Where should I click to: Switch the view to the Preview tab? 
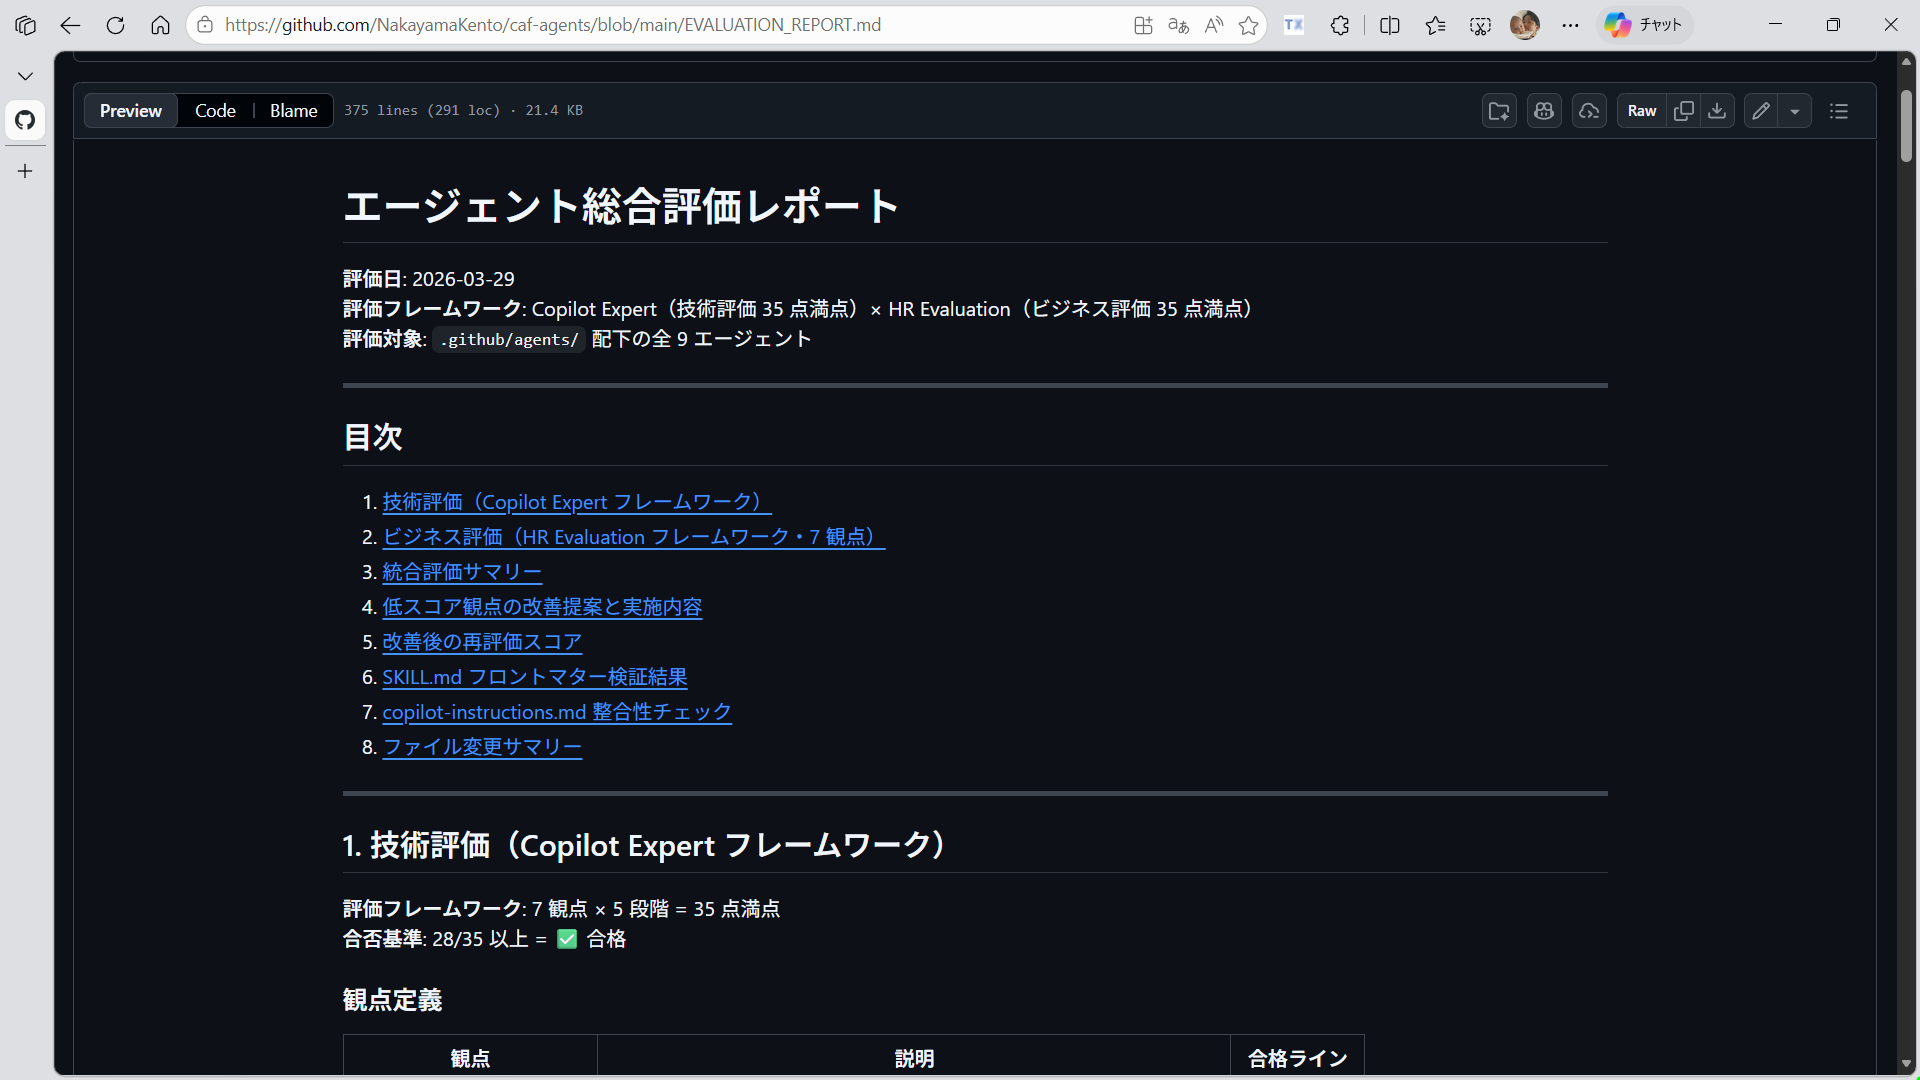pos(130,110)
